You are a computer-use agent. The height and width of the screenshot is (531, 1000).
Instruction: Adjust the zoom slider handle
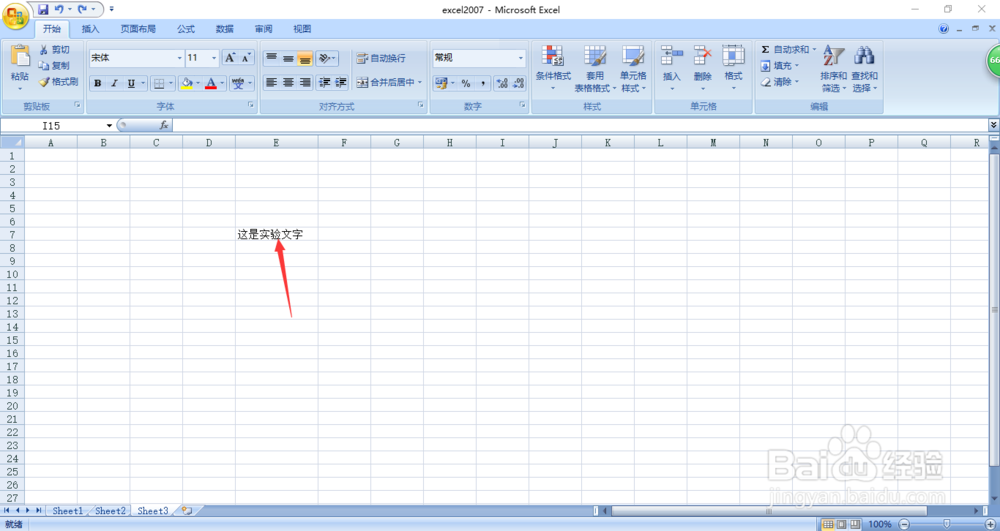point(947,524)
